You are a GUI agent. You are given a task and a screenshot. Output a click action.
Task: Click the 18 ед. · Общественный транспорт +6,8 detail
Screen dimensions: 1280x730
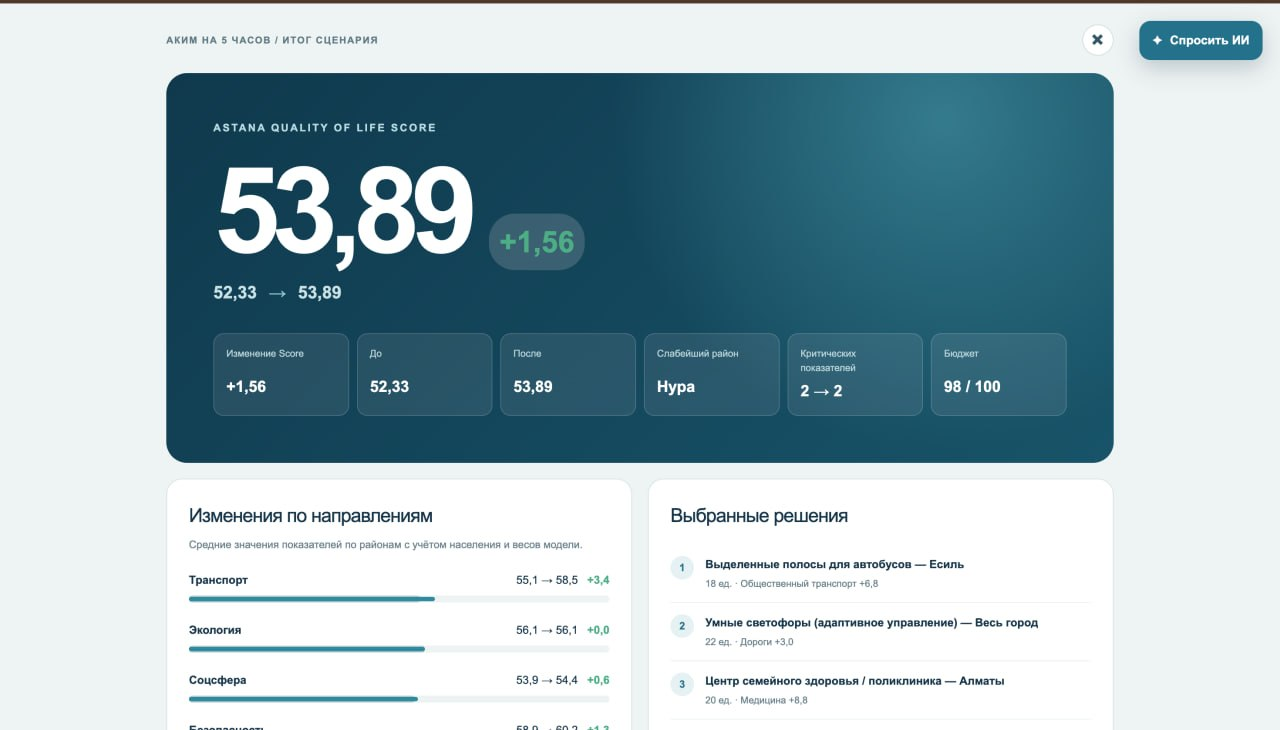pyautogui.click(x=791, y=583)
